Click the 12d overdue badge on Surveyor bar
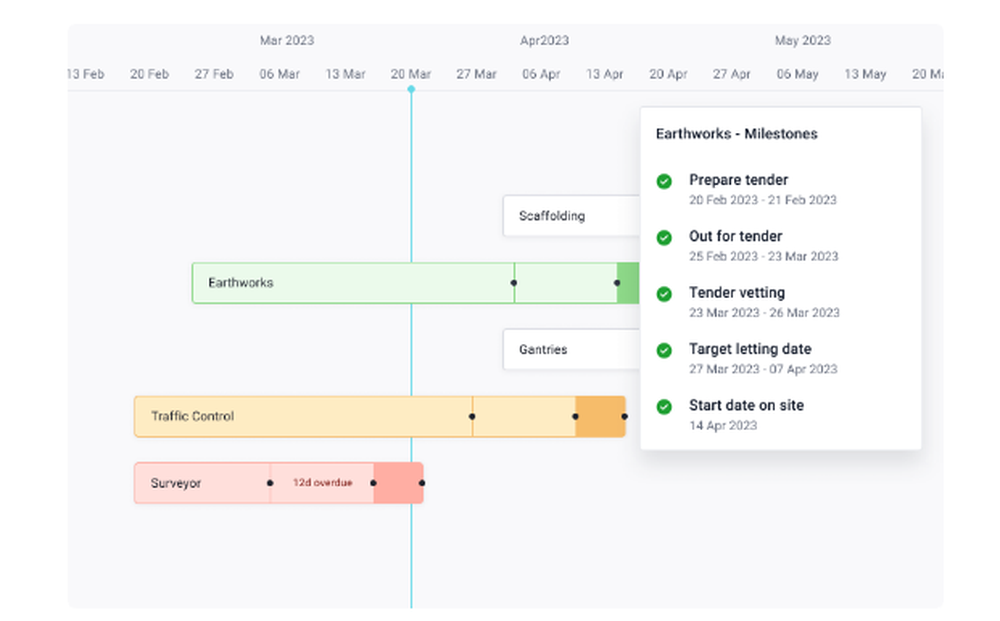The height and width of the screenshot is (621, 1000). pyautogui.click(x=322, y=483)
